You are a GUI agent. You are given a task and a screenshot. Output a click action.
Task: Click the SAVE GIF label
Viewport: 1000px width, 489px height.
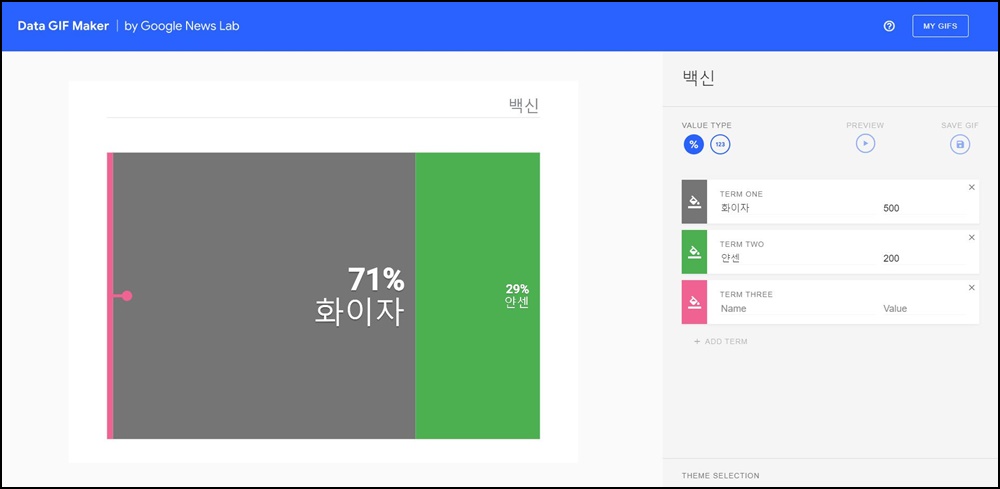pyautogui.click(x=960, y=126)
